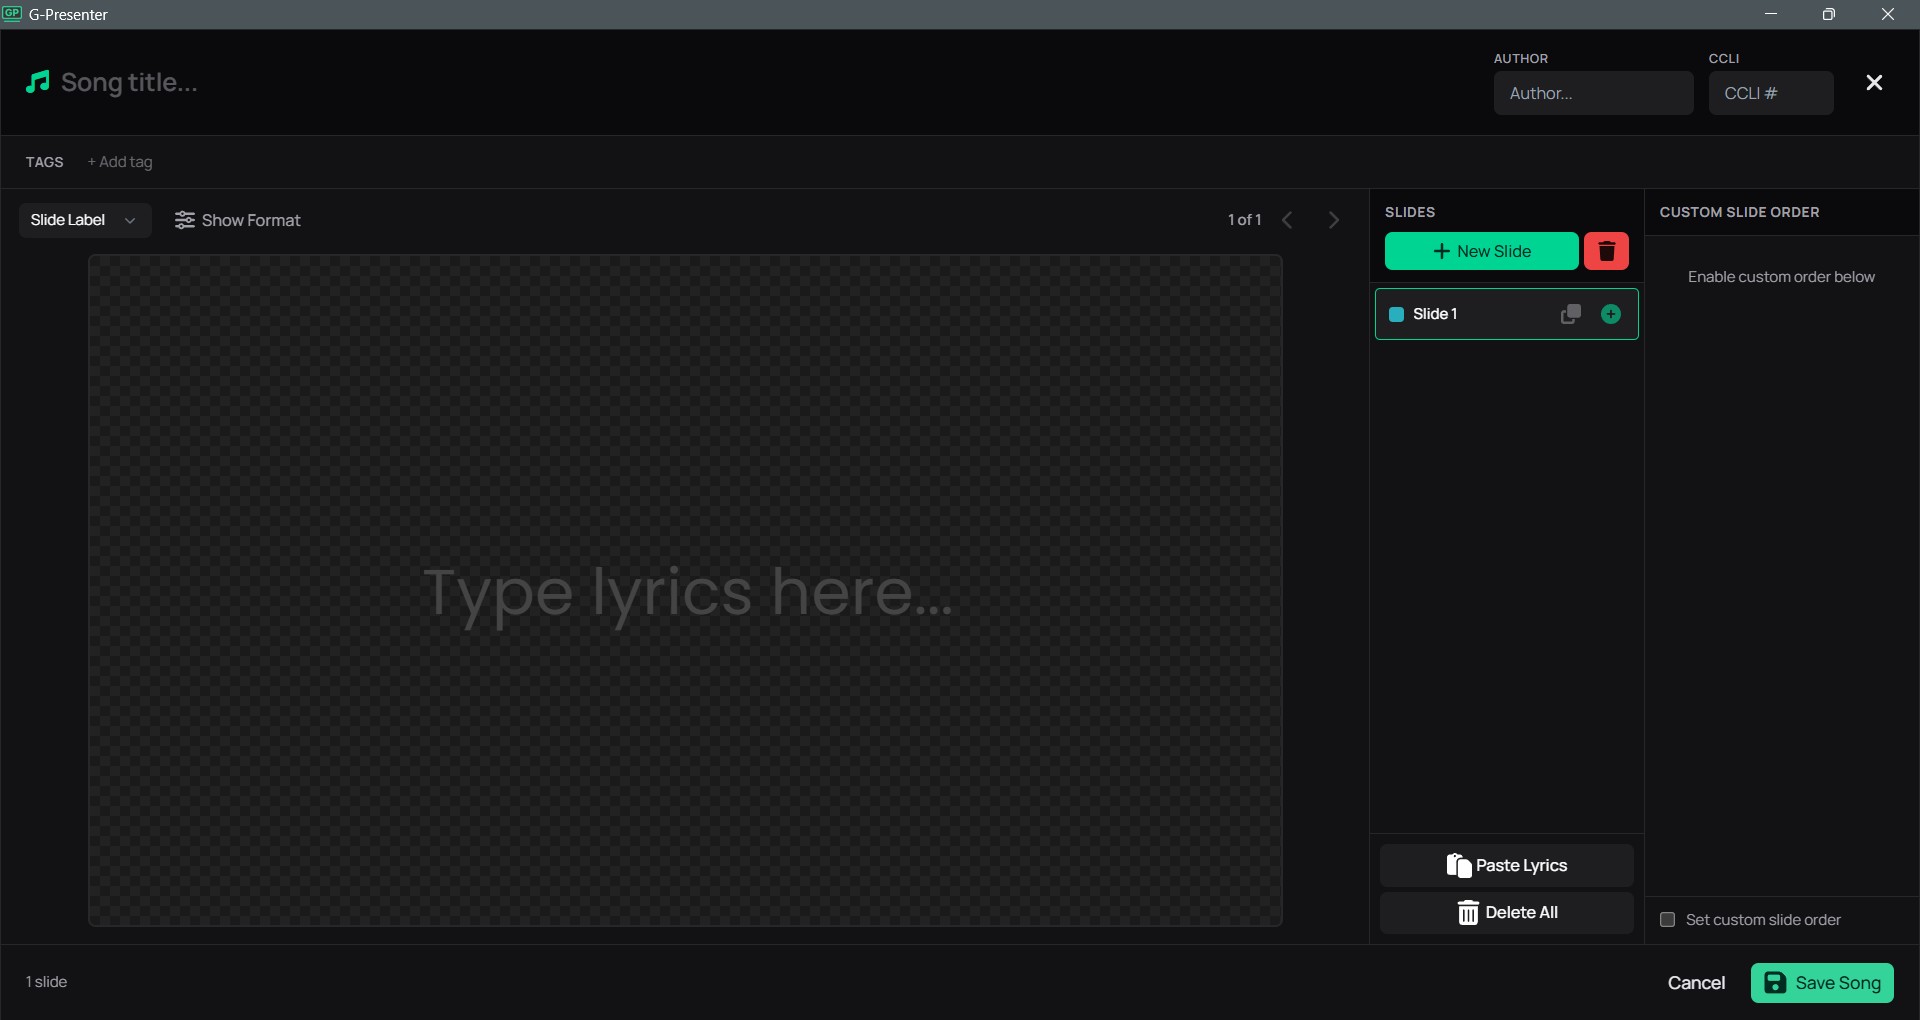Image resolution: width=1920 pixels, height=1020 pixels.
Task: Click the Author input field
Action: [x=1594, y=92]
